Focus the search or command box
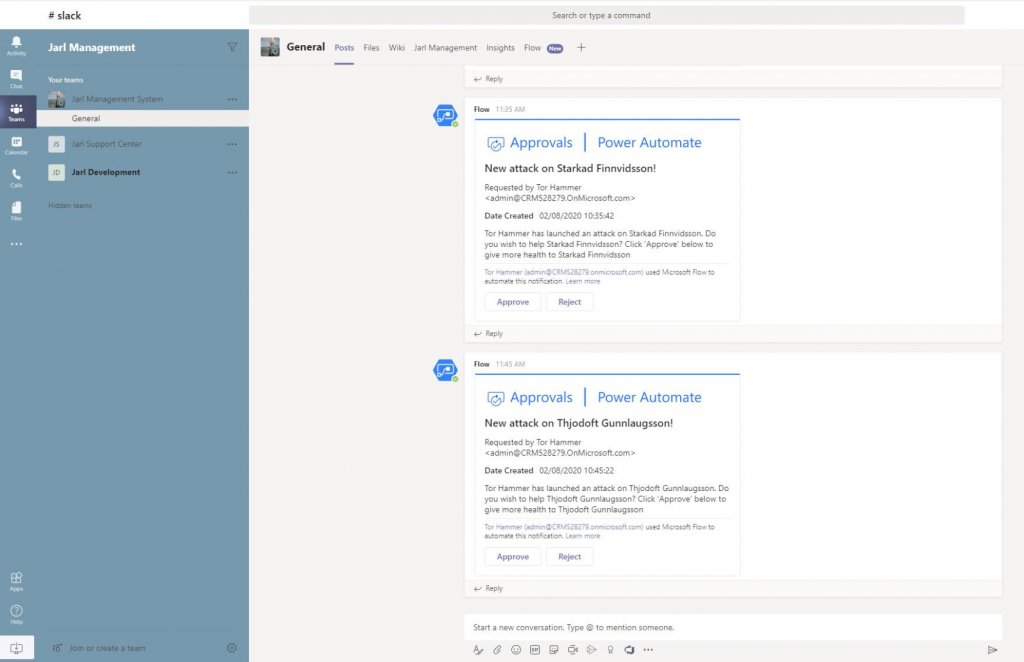Viewport: 1024px width, 662px height. point(606,15)
